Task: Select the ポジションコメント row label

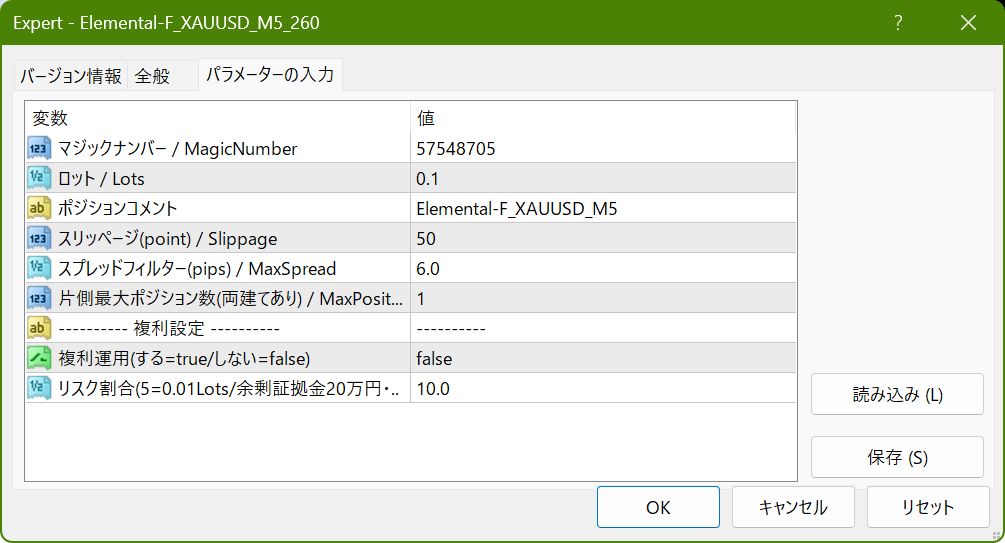Action: (117, 208)
